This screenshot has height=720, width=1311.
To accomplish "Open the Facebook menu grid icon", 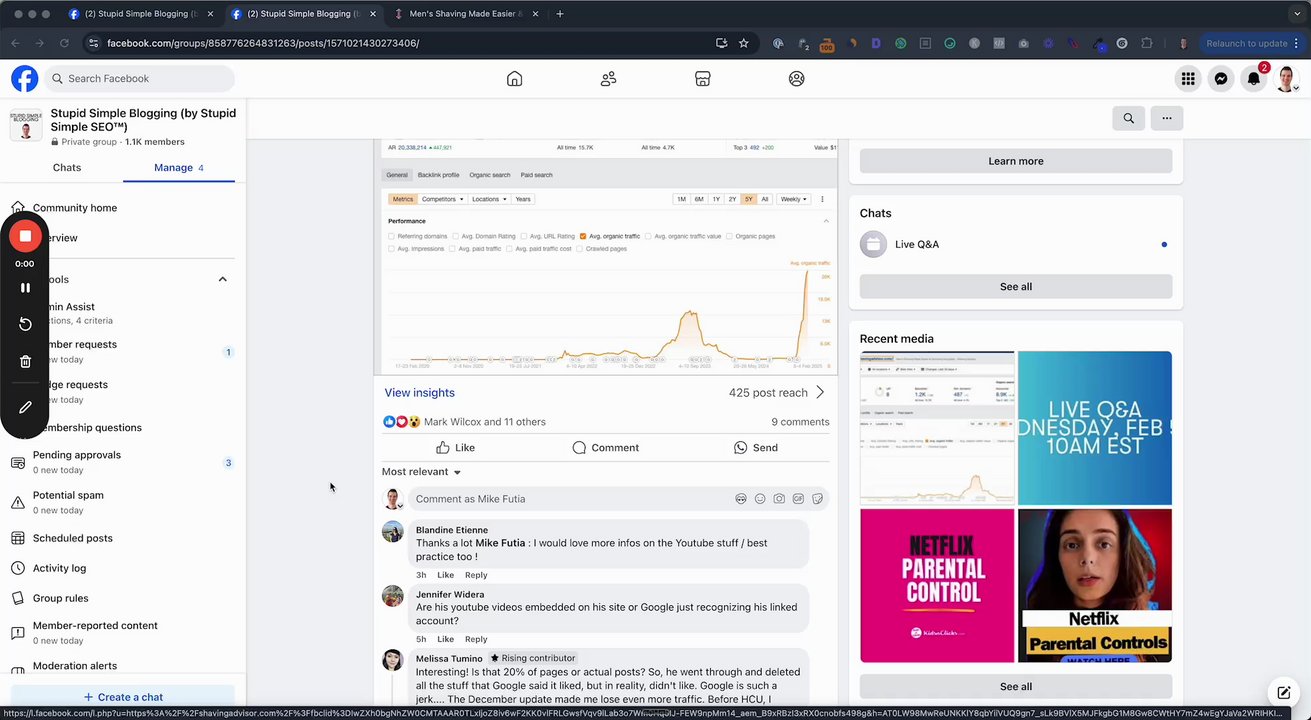I will (1188, 78).
